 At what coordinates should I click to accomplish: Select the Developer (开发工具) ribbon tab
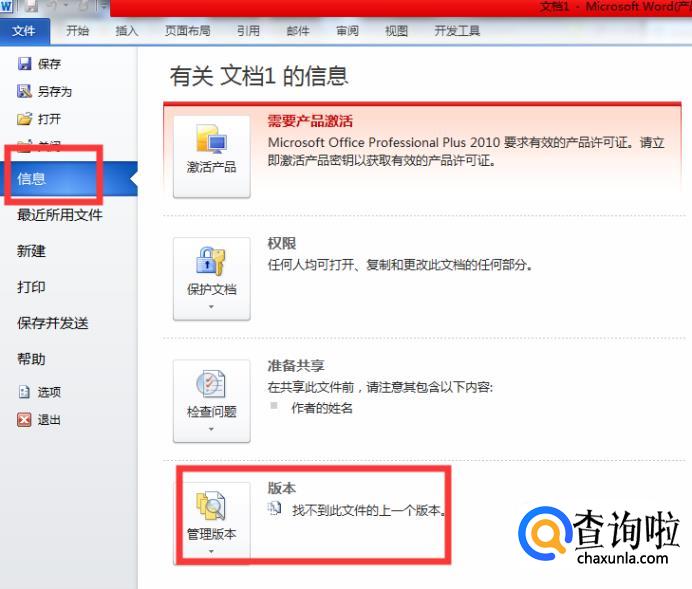pyautogui.click(x=457, y=31)
